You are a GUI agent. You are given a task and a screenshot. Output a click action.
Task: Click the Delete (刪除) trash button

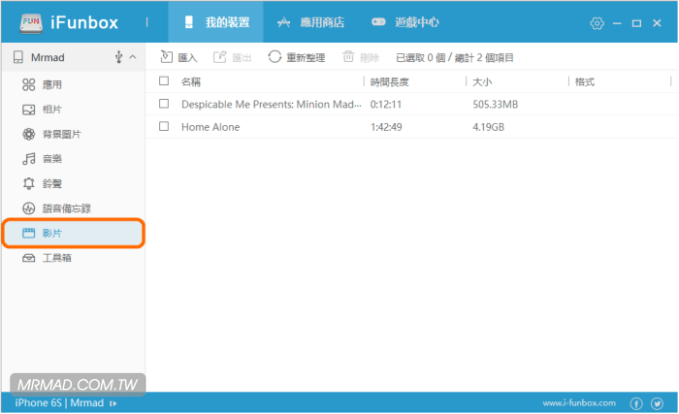pyautogui.click(x=361, y=57)
